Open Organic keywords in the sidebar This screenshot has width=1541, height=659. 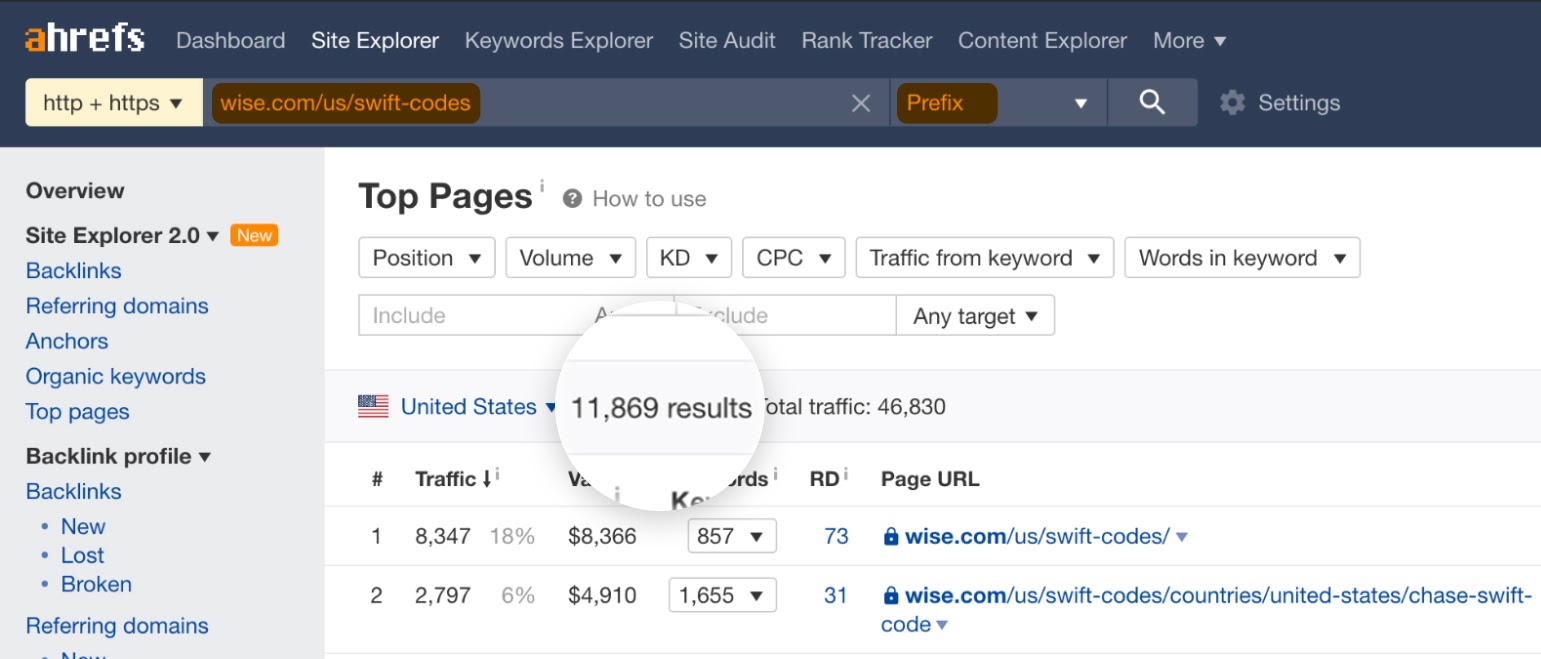[115, 377]
